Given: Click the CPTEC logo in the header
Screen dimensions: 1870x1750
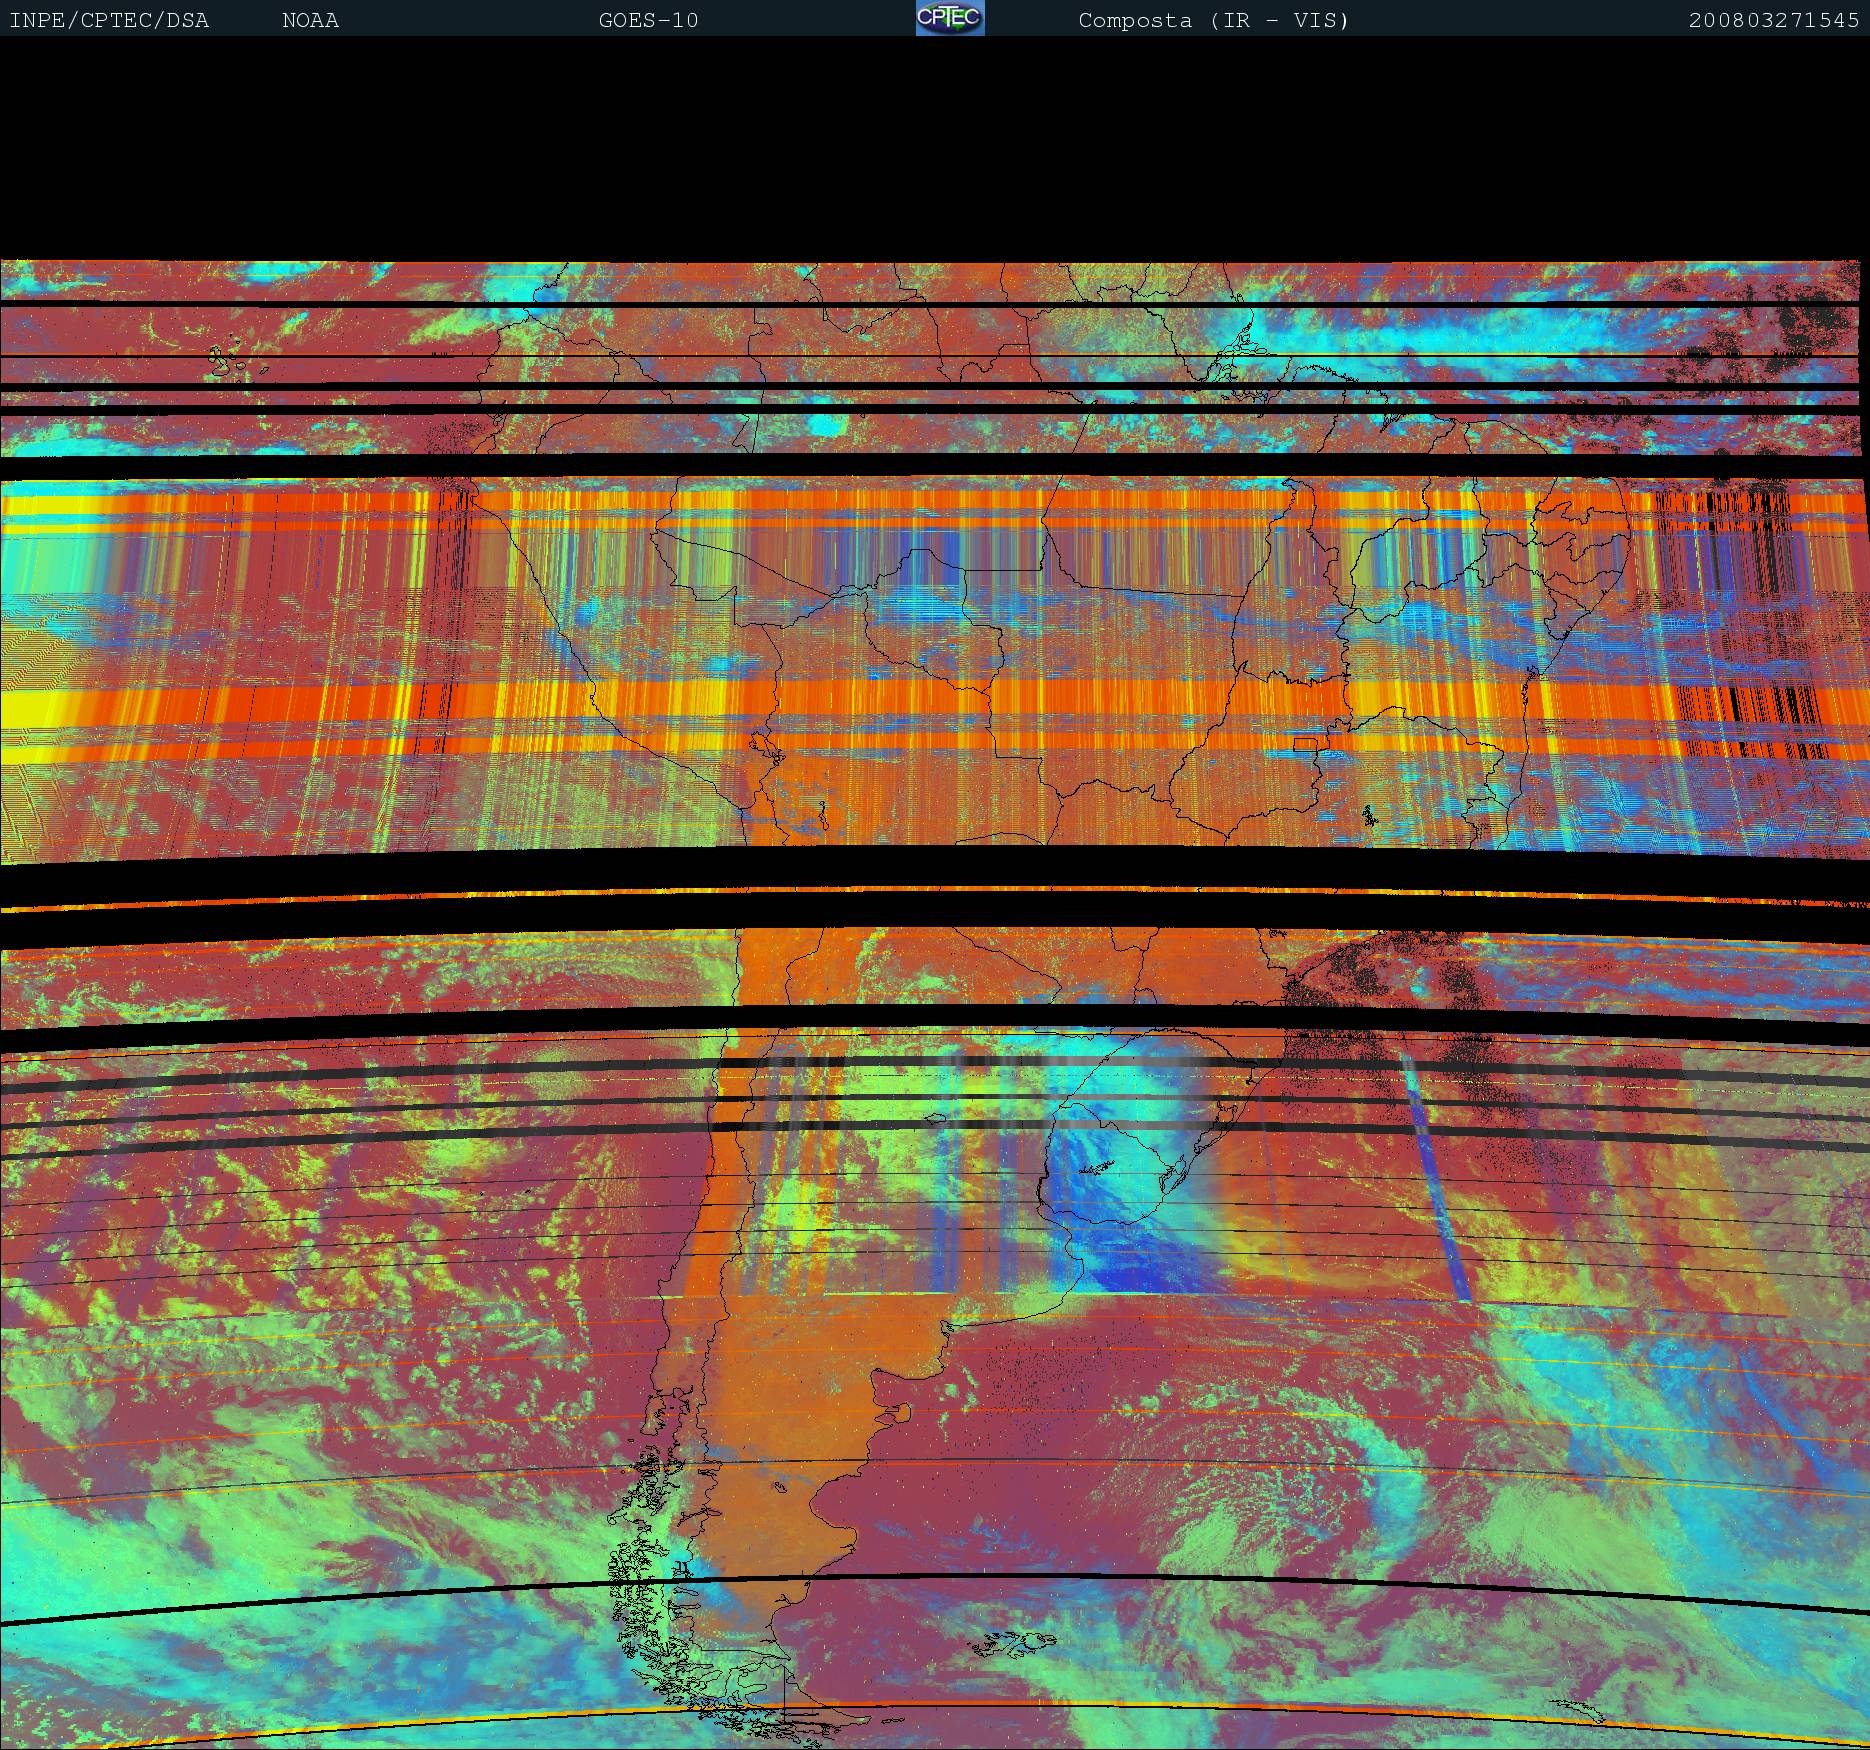Looking at the screenshot, I should 949,19.
